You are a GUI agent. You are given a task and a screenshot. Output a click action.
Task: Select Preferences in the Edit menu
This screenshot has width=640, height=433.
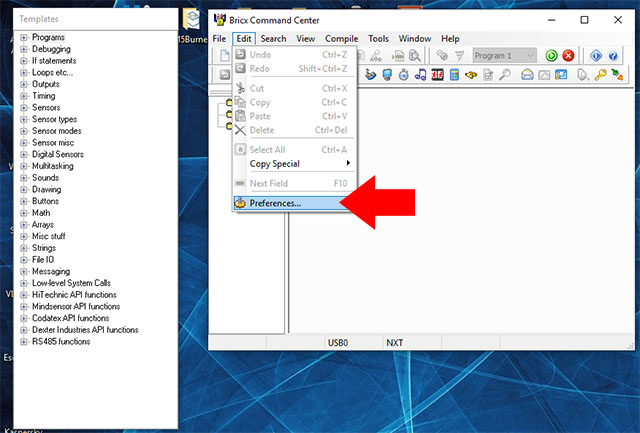[x=275, y=203]
